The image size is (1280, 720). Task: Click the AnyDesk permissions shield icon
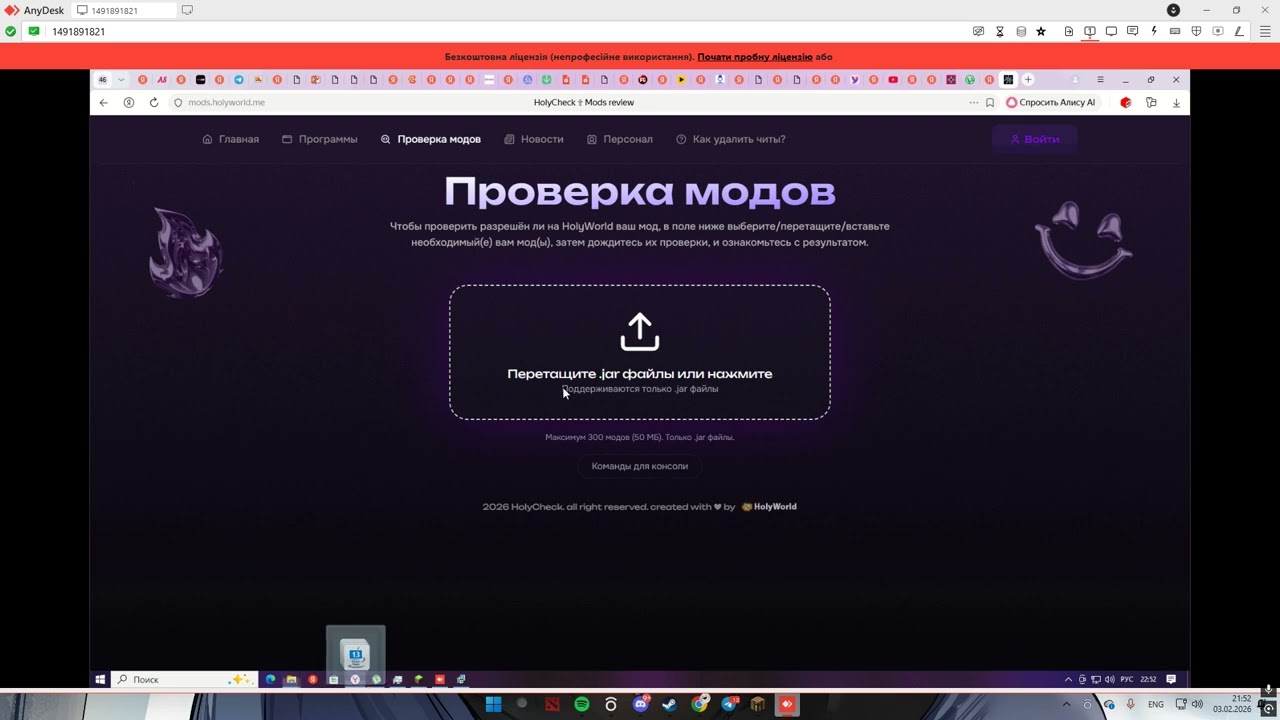tap(1196, 31)
